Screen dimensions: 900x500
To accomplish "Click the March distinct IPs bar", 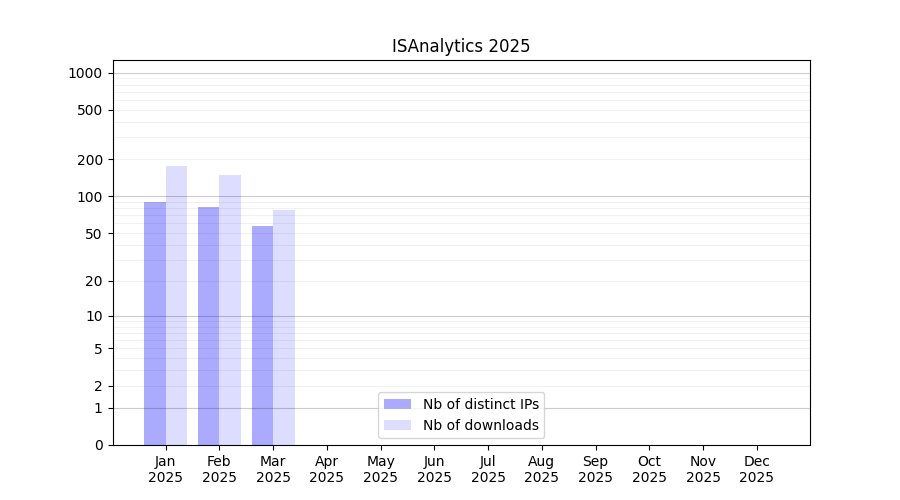I will tap(262, 335).
